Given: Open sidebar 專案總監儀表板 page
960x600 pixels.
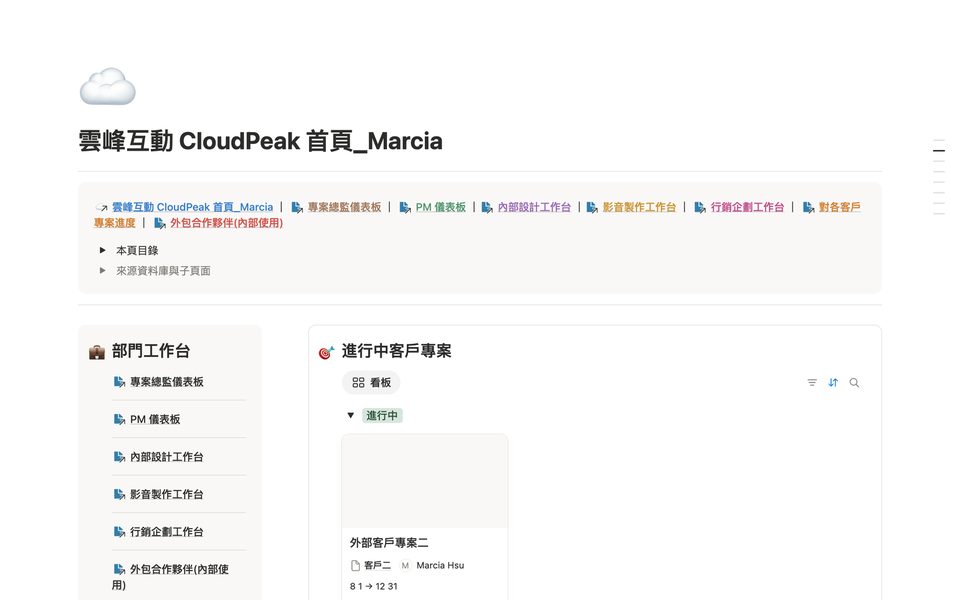Looking at the screenshot, I should (x=167, y=382).
